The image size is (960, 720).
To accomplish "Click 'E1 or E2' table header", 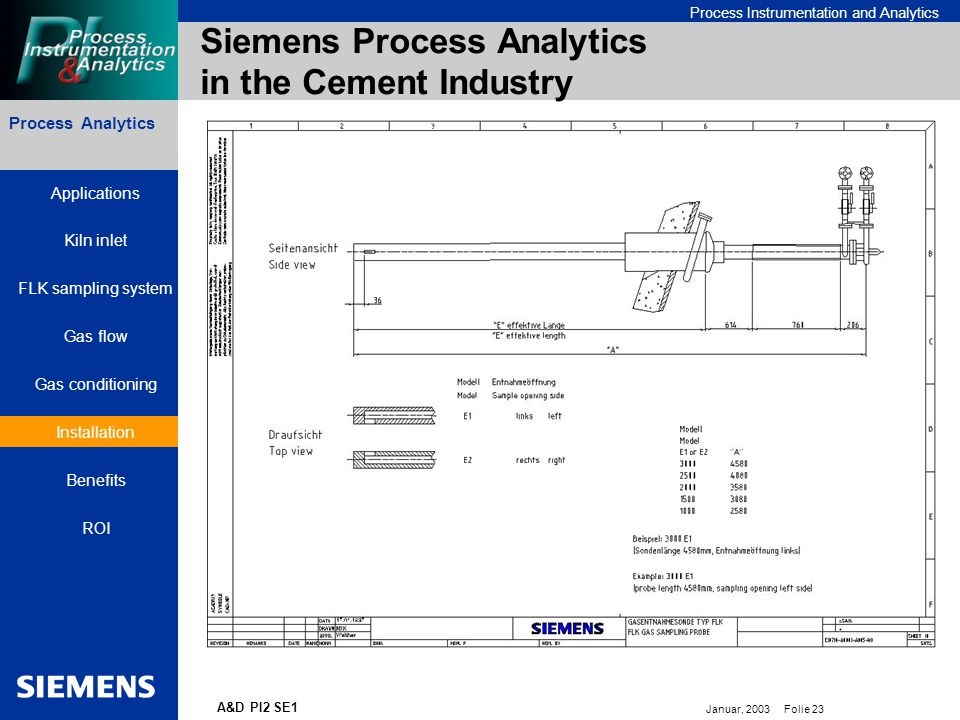I will pos(693,452).
